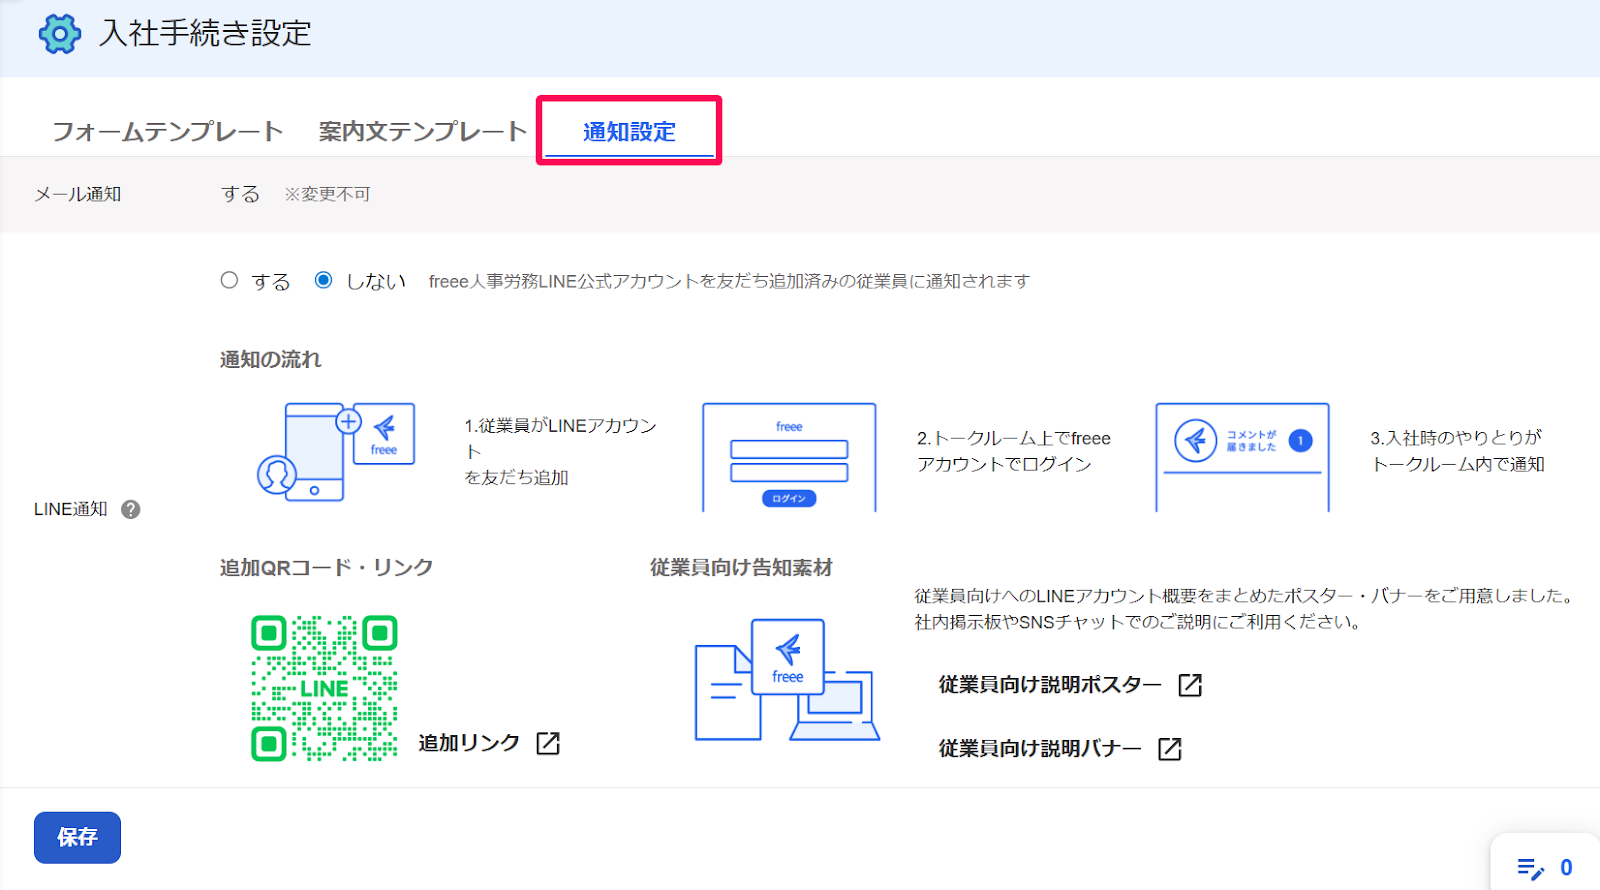Viewport: 1600px width, 890px height.
Task: Click the LINE通知 label text
Action: tap(71, 509)
